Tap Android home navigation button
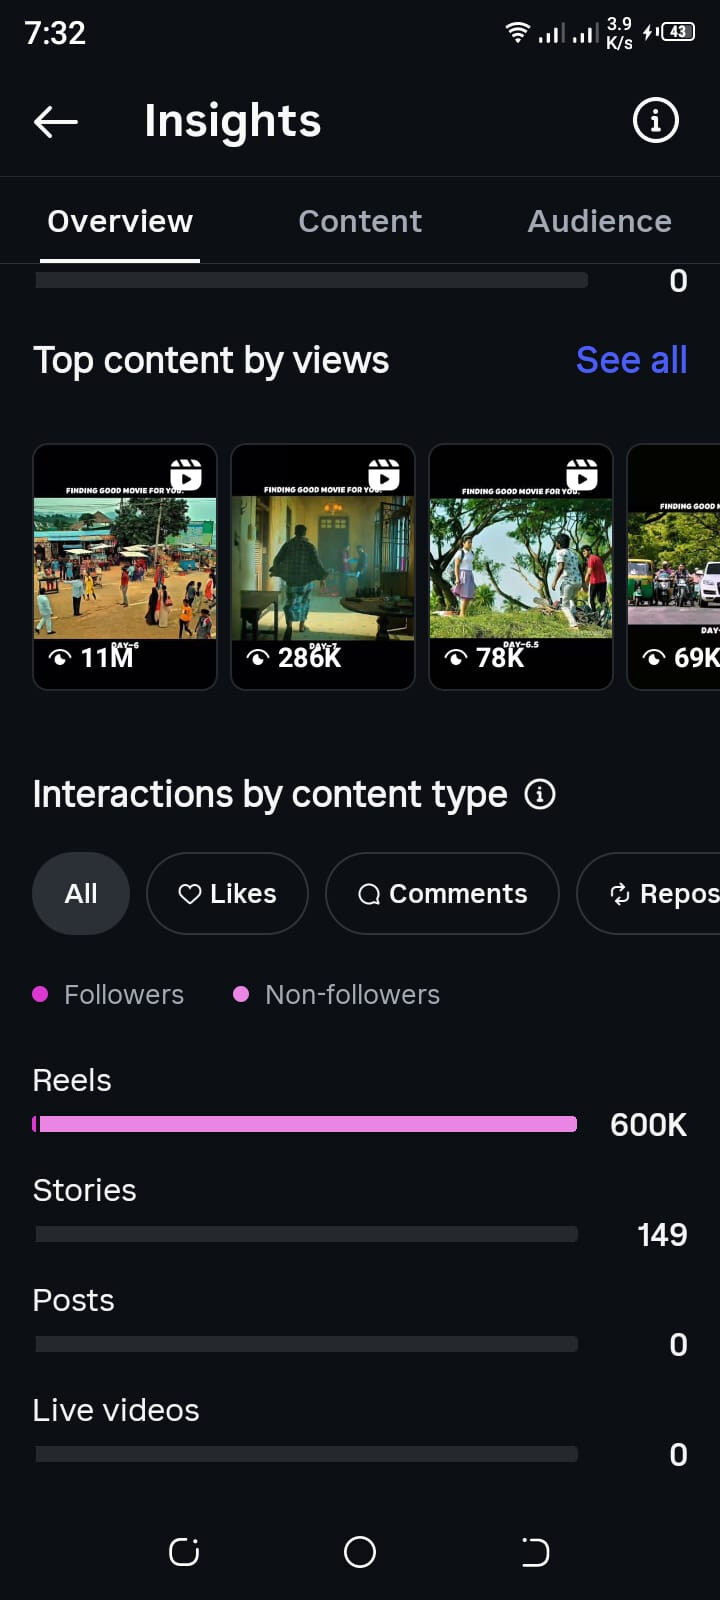The width and height of the screenshot is (720, 1600). click(360, 1552)
